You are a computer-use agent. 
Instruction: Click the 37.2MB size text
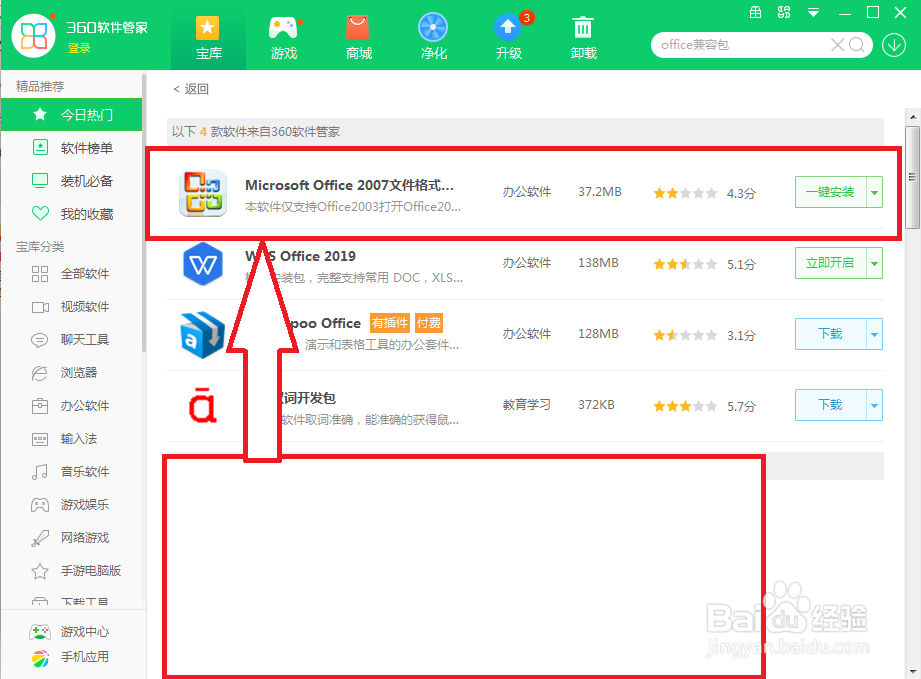click(600, 192)
